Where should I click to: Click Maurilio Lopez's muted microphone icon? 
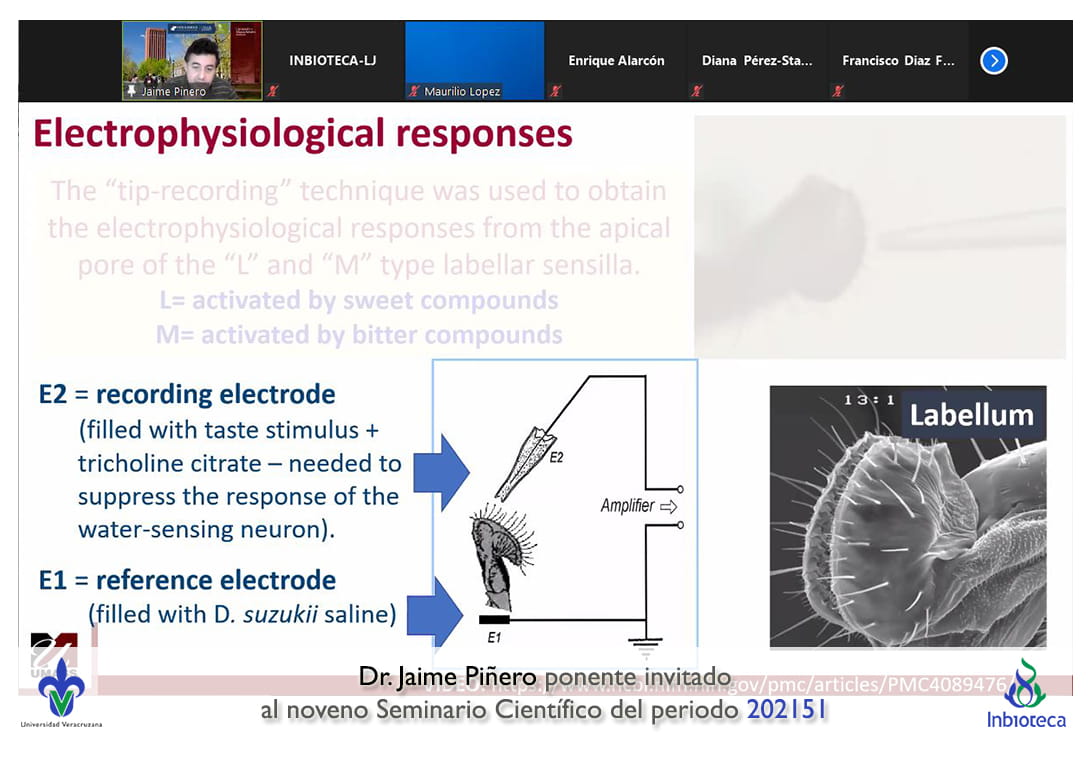pos(414,91)
